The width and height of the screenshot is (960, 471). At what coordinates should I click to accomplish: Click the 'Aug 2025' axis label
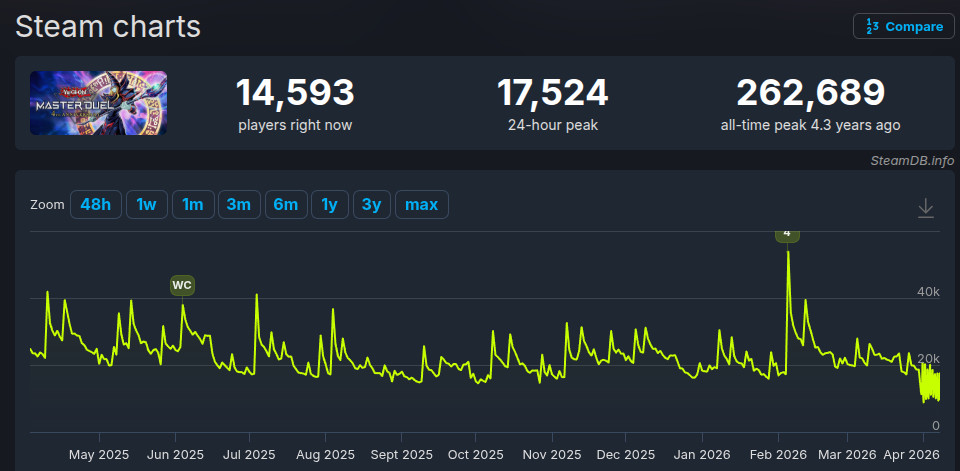pos(325,455)
